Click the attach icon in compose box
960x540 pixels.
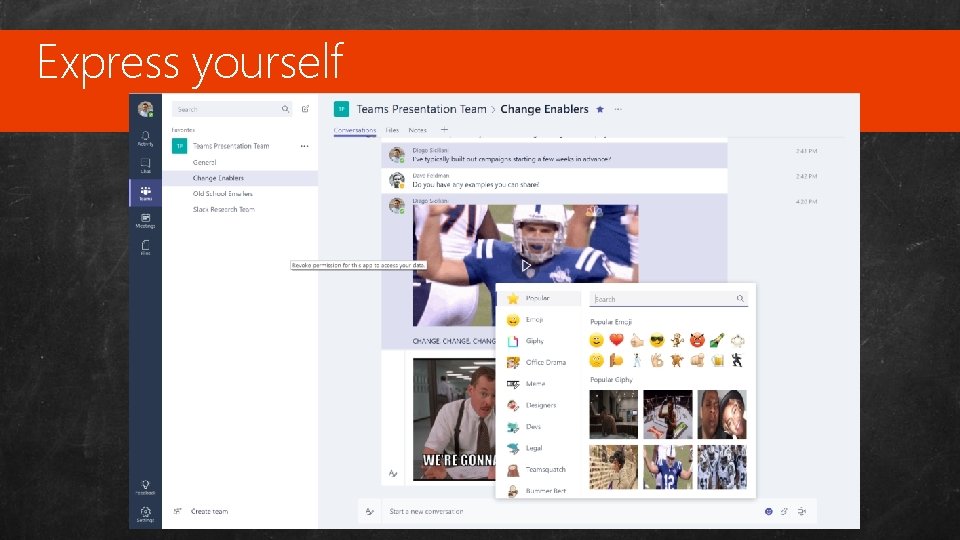coord(784,511)
